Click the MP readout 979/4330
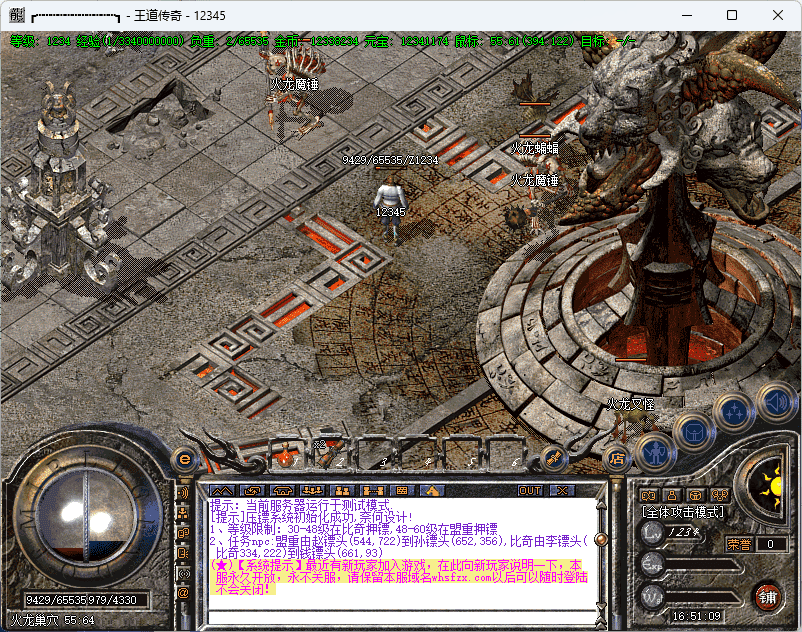Viewport: 802px width, 632px height. (x=112, y=600)
